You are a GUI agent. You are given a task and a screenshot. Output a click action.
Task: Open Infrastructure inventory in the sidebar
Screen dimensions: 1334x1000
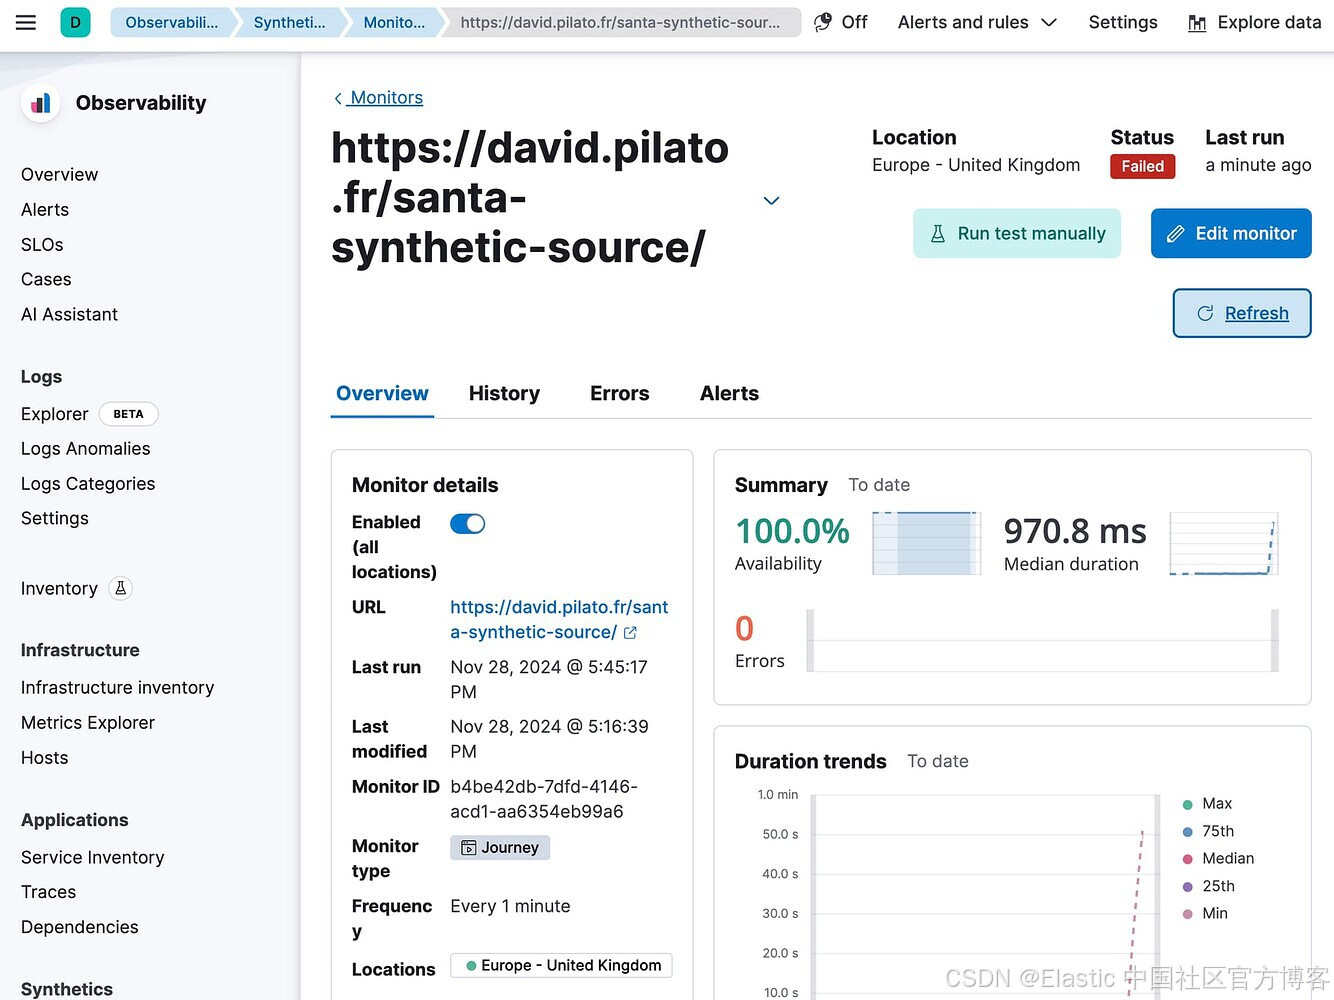(x=118, y=688)
